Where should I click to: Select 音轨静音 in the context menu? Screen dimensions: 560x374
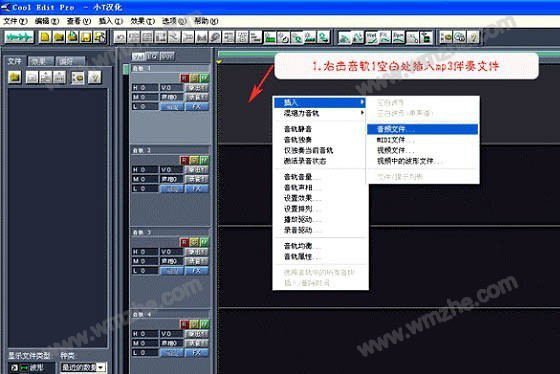tap(320, 129)
